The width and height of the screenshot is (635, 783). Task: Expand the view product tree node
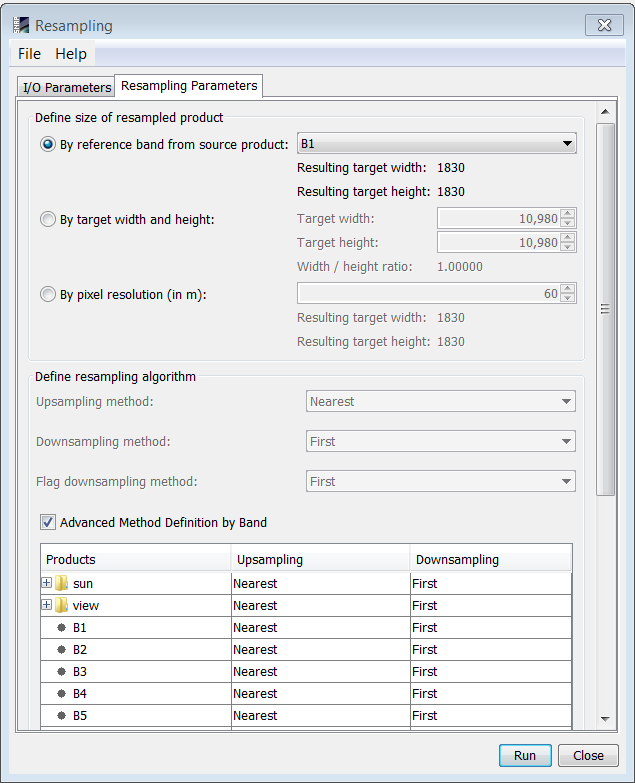[46, 604]
